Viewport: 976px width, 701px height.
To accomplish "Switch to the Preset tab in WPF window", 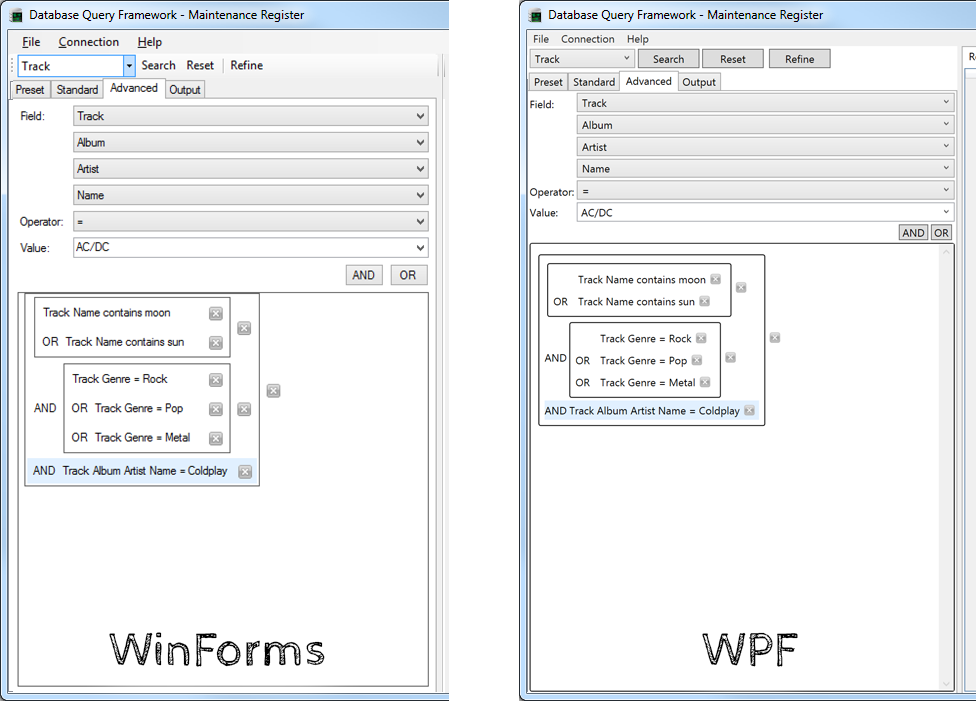I will [x=548, y=82].
